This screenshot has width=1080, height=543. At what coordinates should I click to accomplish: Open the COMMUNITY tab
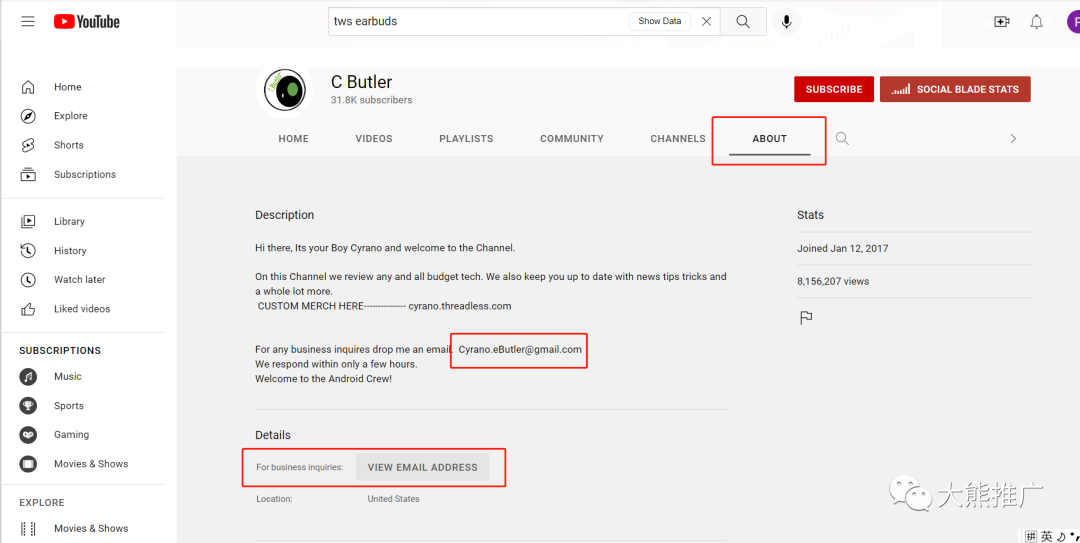(572, 139)
